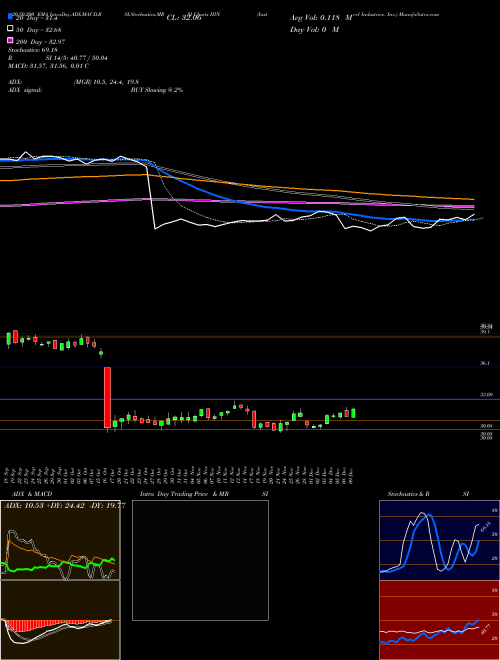Select the '50 Day = 32.68' legend text
The image size is (500, 660).
(39, 29)
